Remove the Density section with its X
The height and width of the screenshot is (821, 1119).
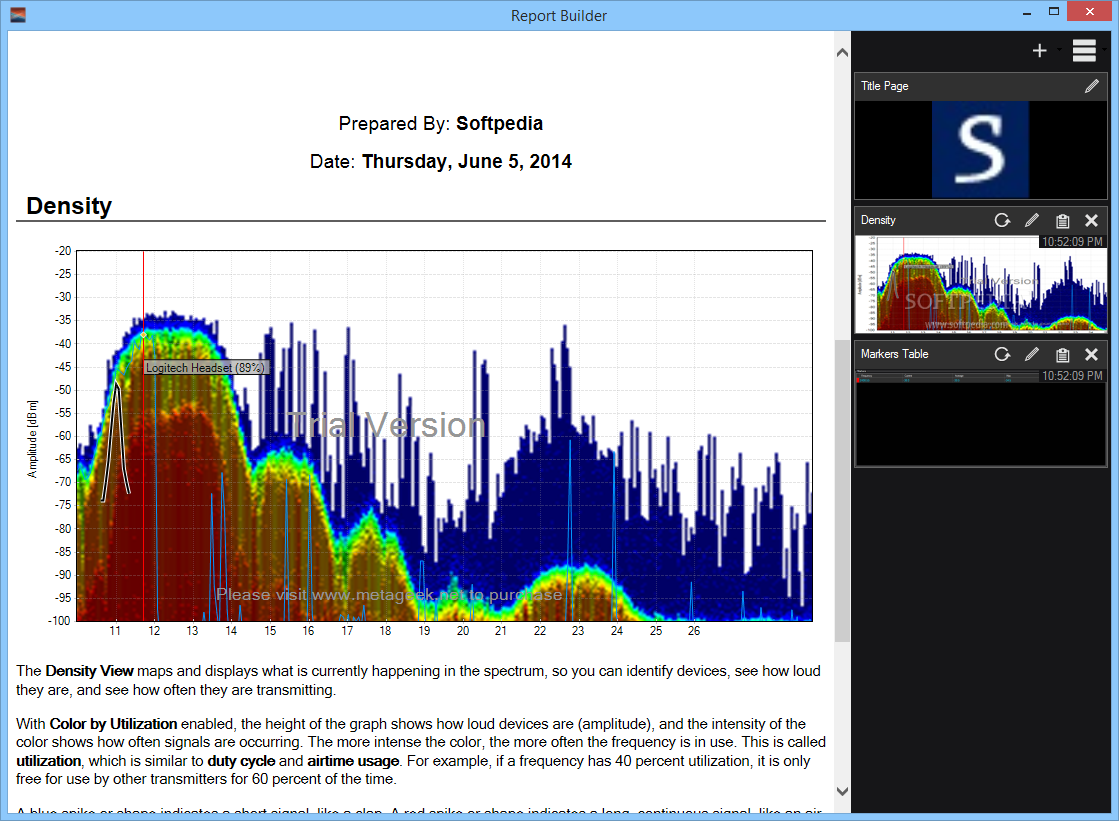(x=1091, y=221)
